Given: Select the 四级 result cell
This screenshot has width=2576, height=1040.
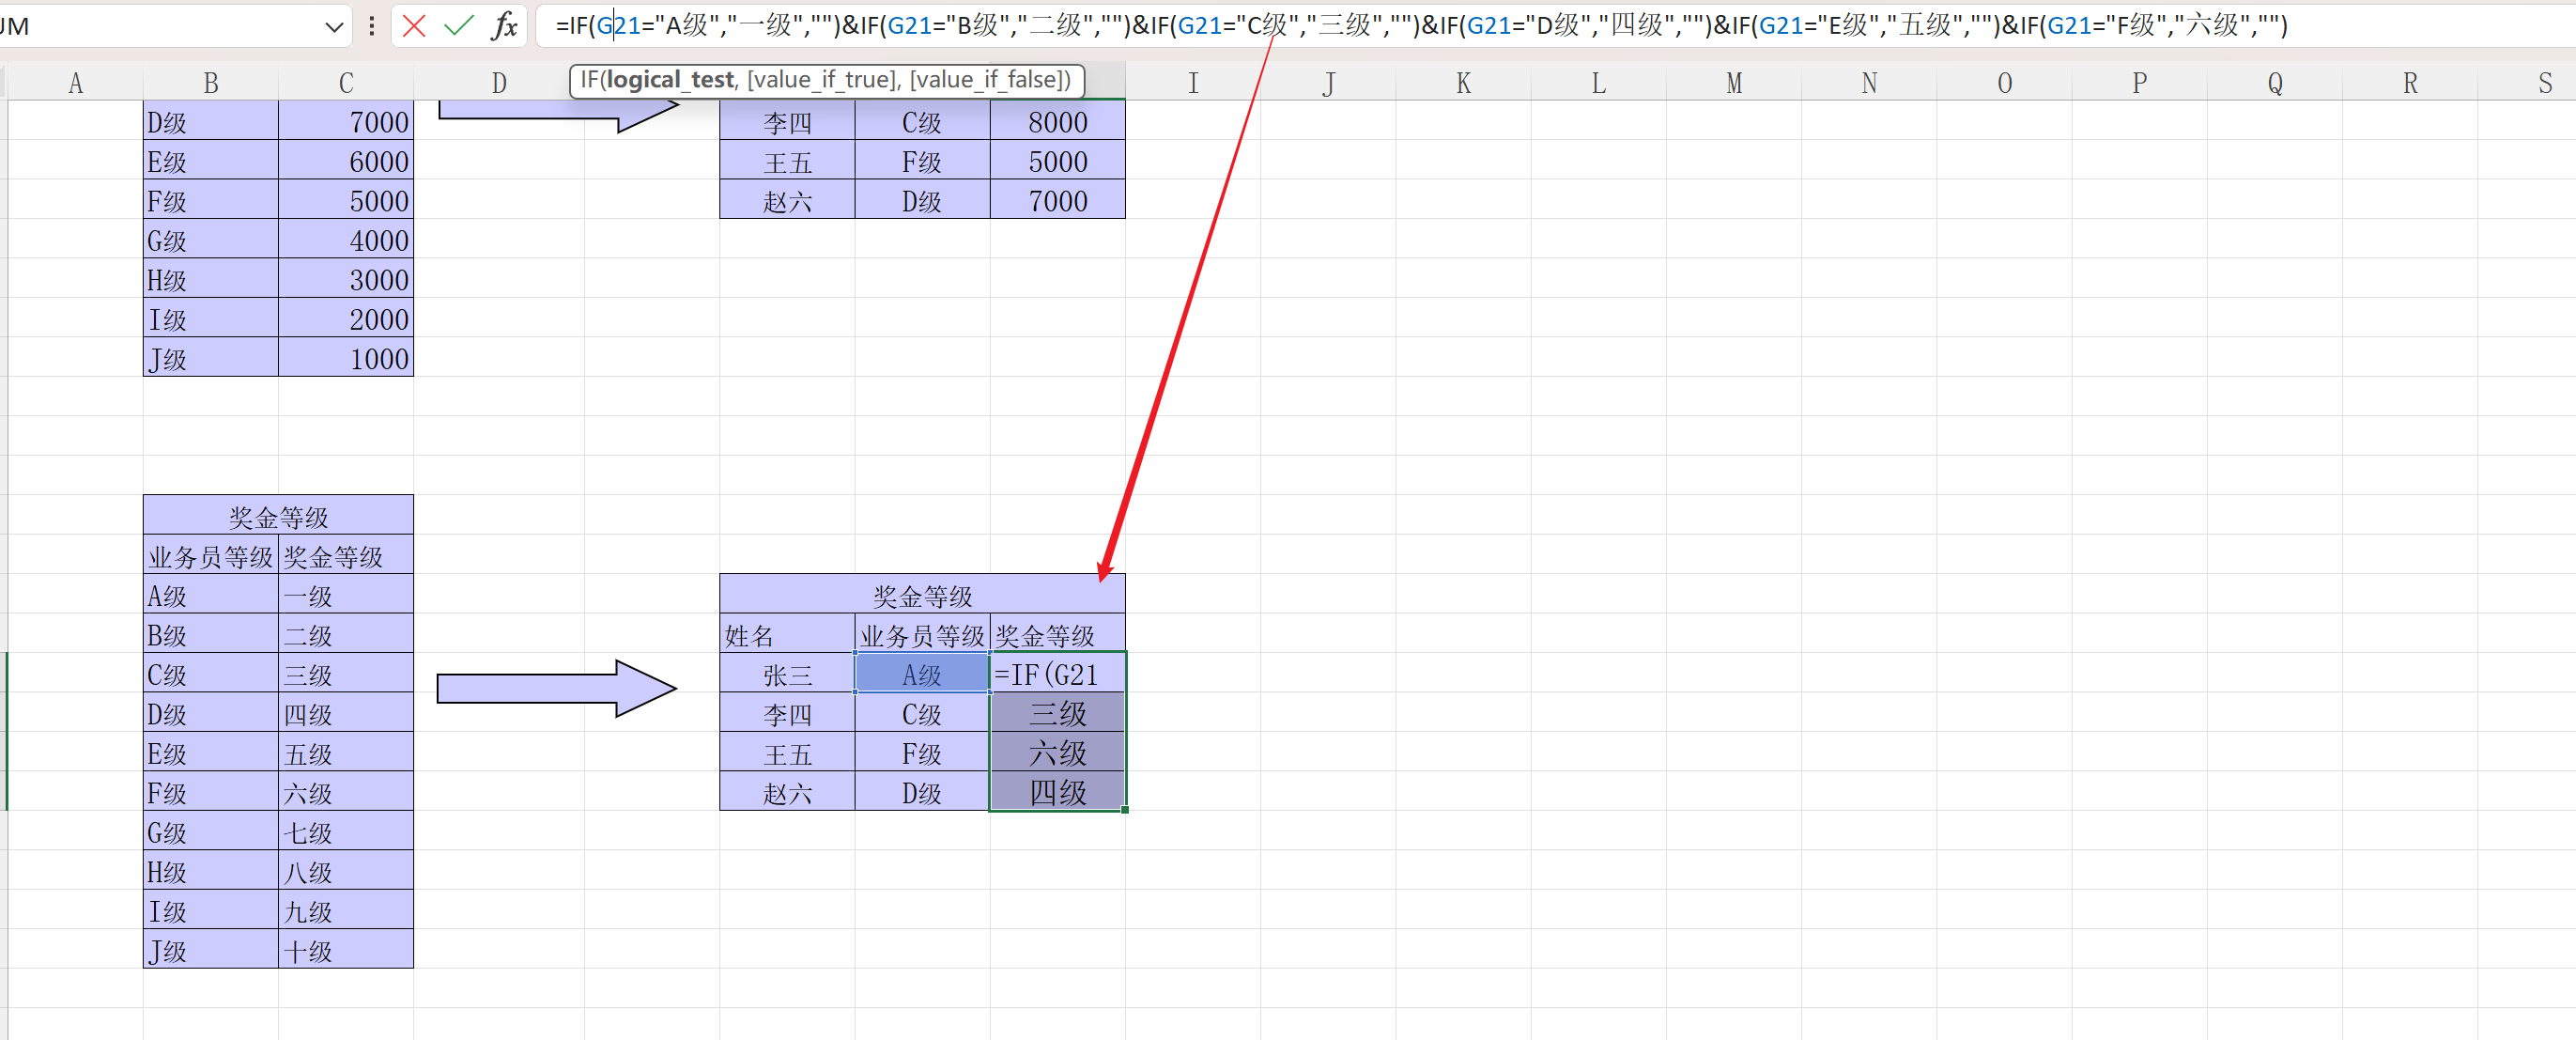Looking at the screenshot, I should (x=1057, y=793).
